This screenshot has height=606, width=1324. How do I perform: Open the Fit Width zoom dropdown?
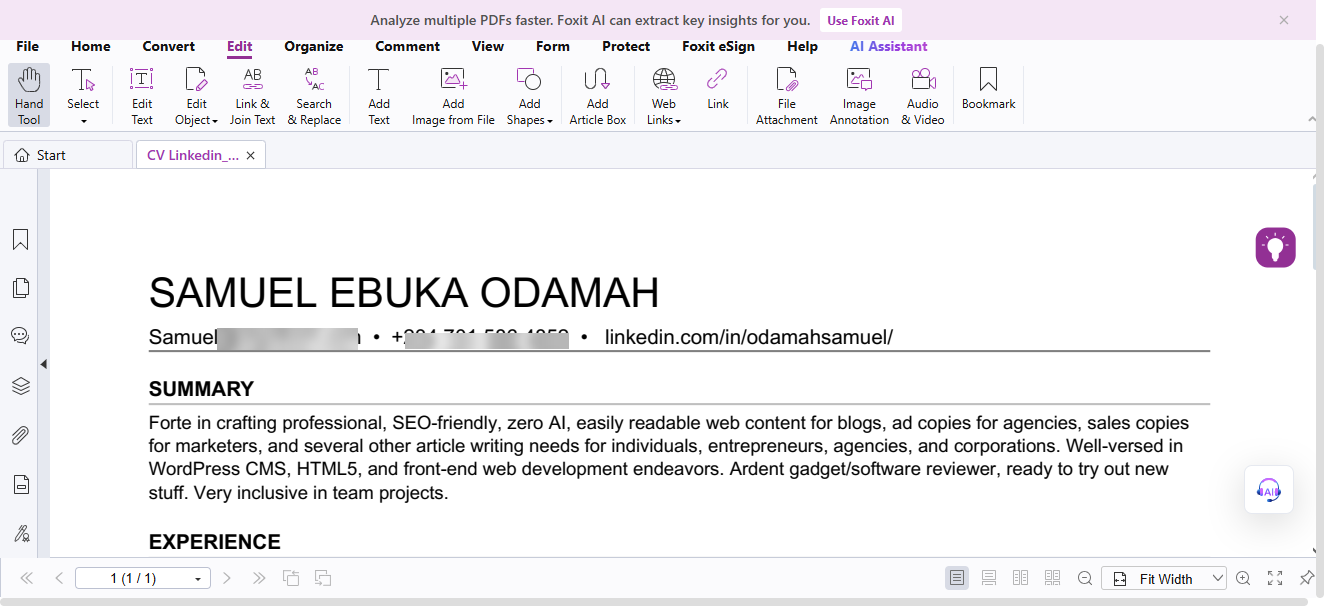click(x=1217, y=578)
